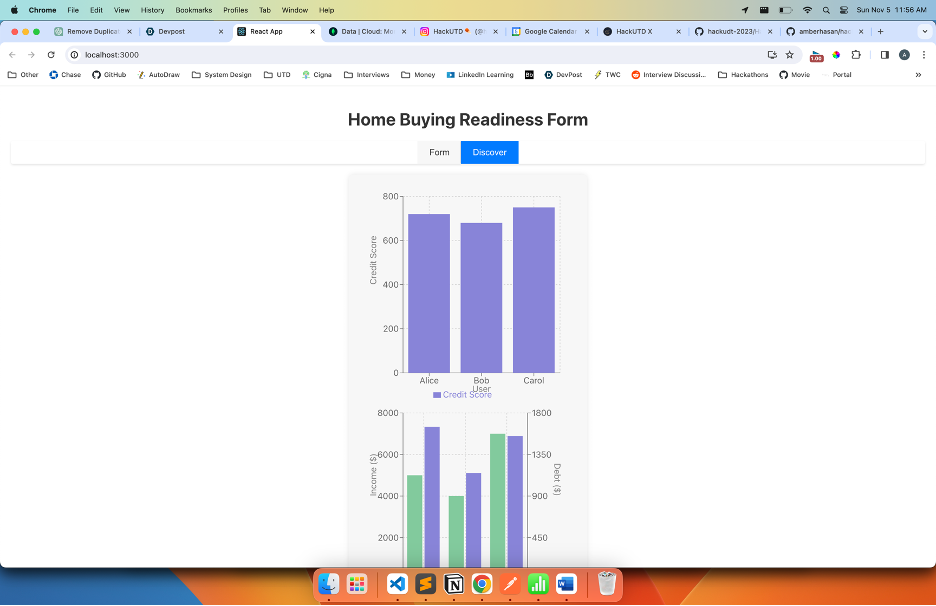936x606 pixels.
Task: Open the Other bookmarks folder
Action: pyautogui.click(x=23, y=75)
